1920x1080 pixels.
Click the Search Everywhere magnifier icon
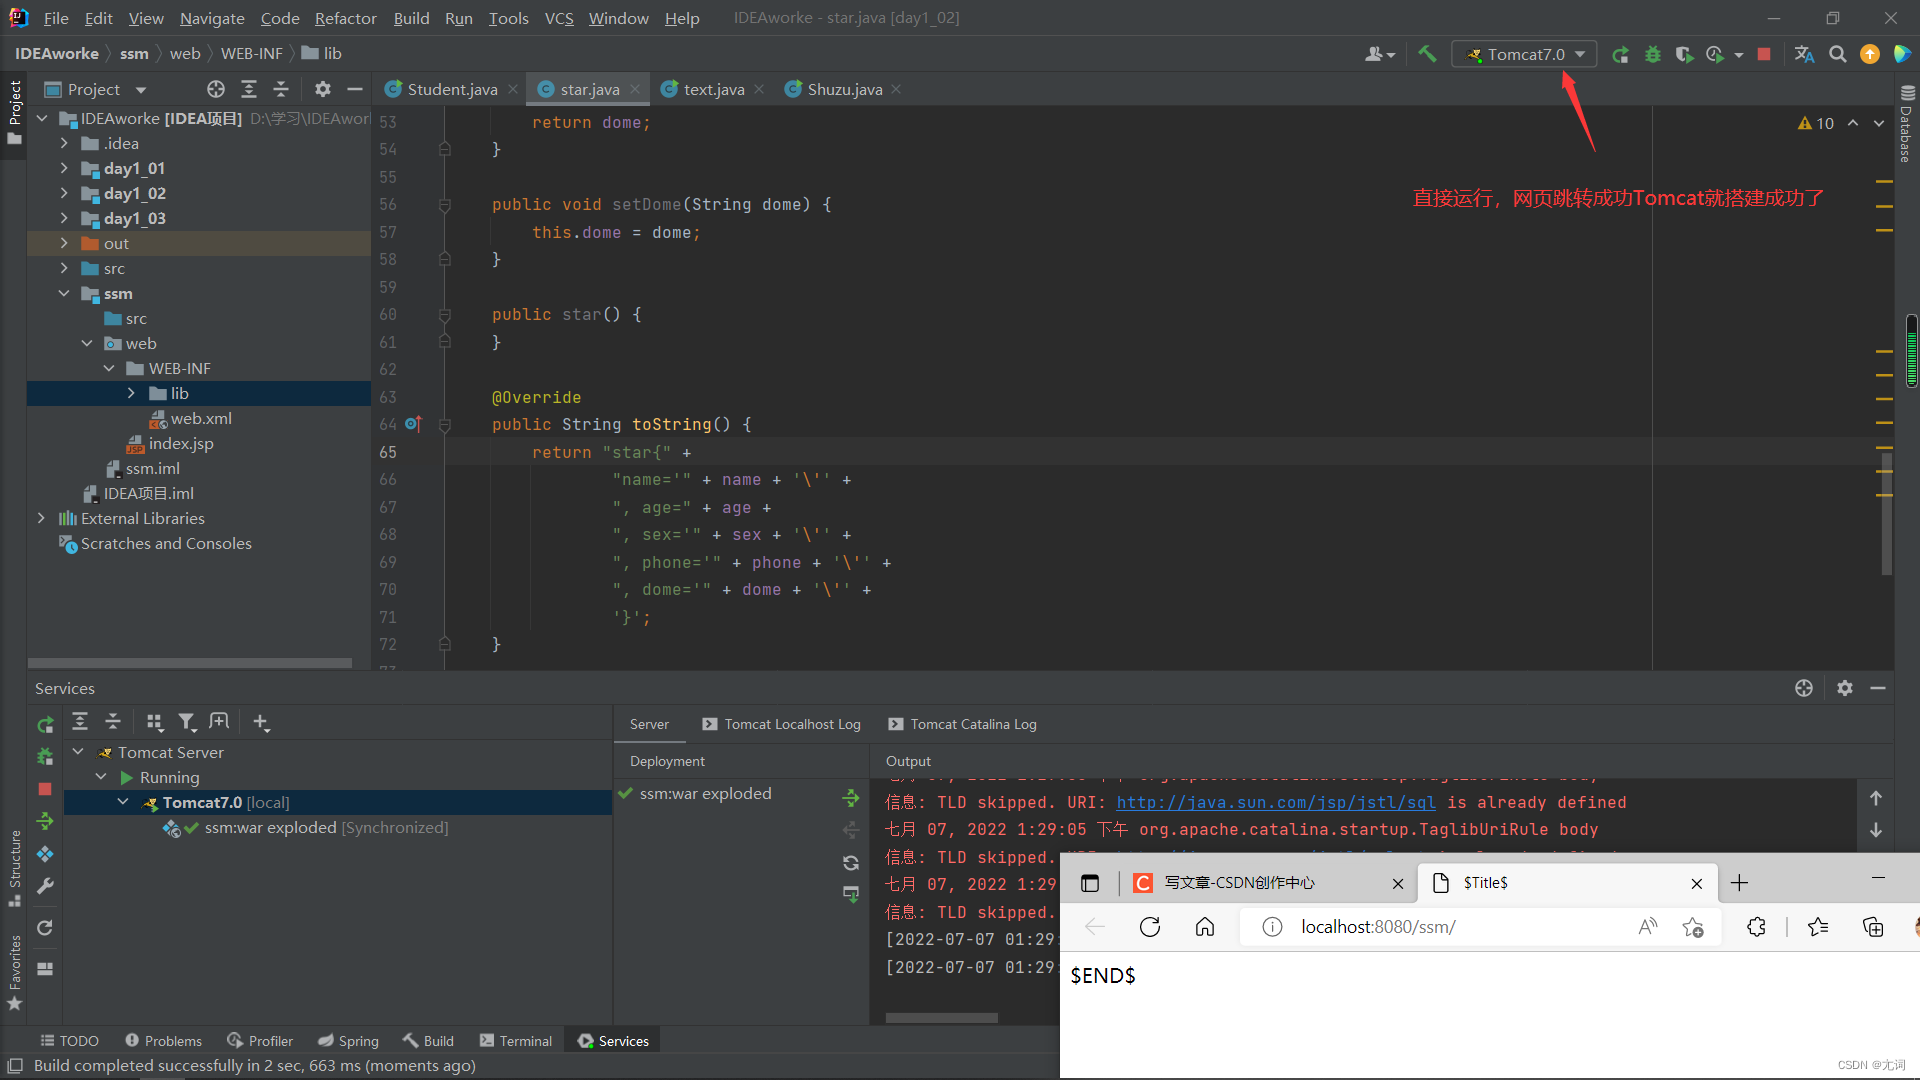click(1837, 54)
